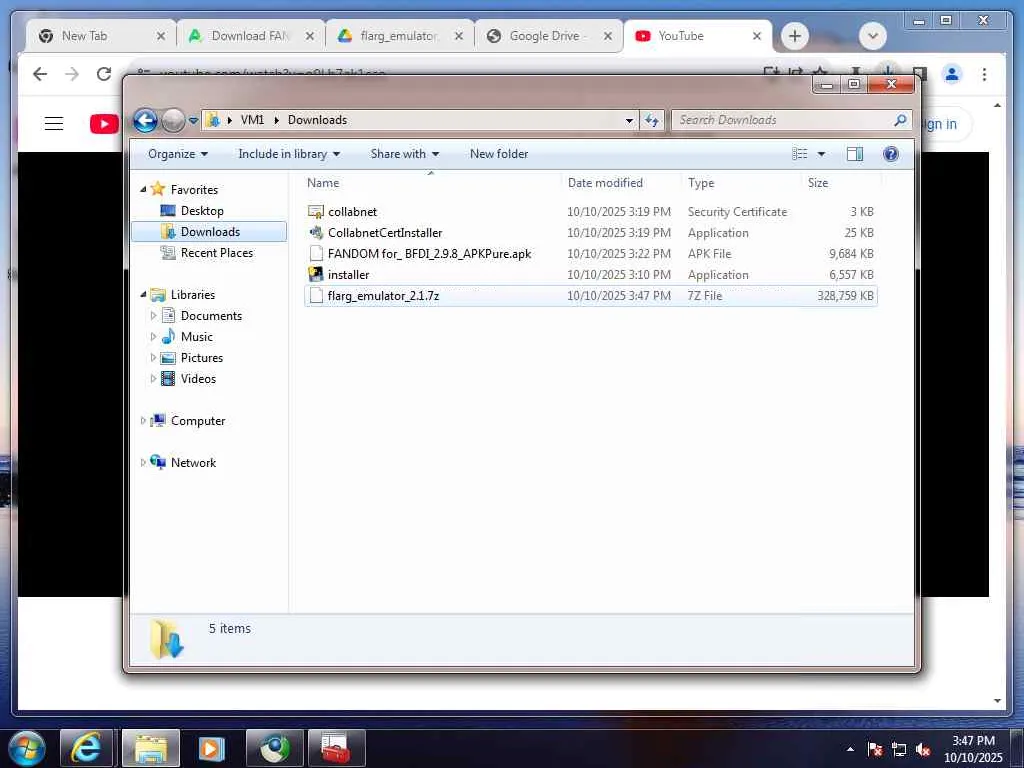Image resolution: width=1024 pixels, height=768 pixels.
Task: Select the FANDOM for_BFDI_2.9.8_APKPure.apk file
Action: click(x=429, y=254)
